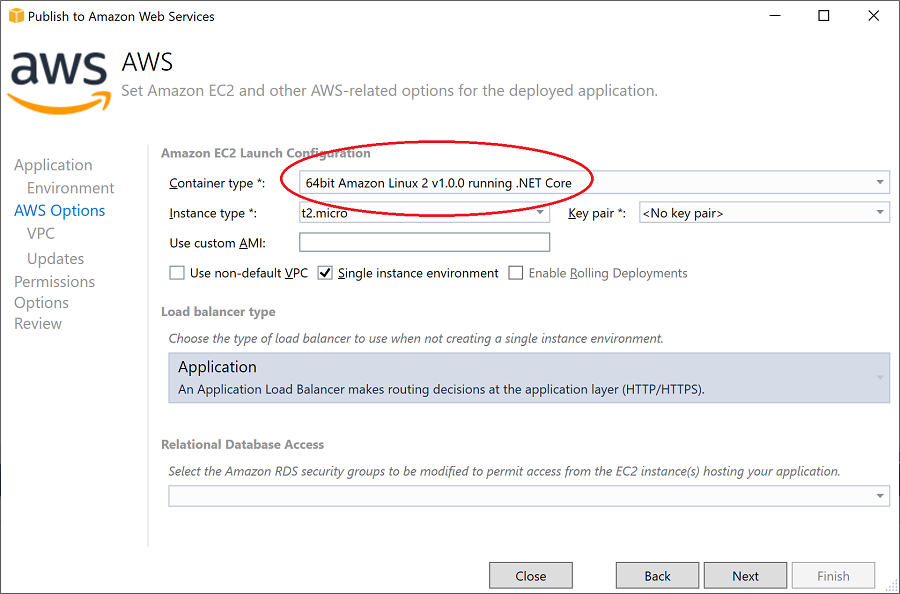Click the Back button
Image resolution: width=900 pixels, height=594 pixels.
[x=657, y=575]
